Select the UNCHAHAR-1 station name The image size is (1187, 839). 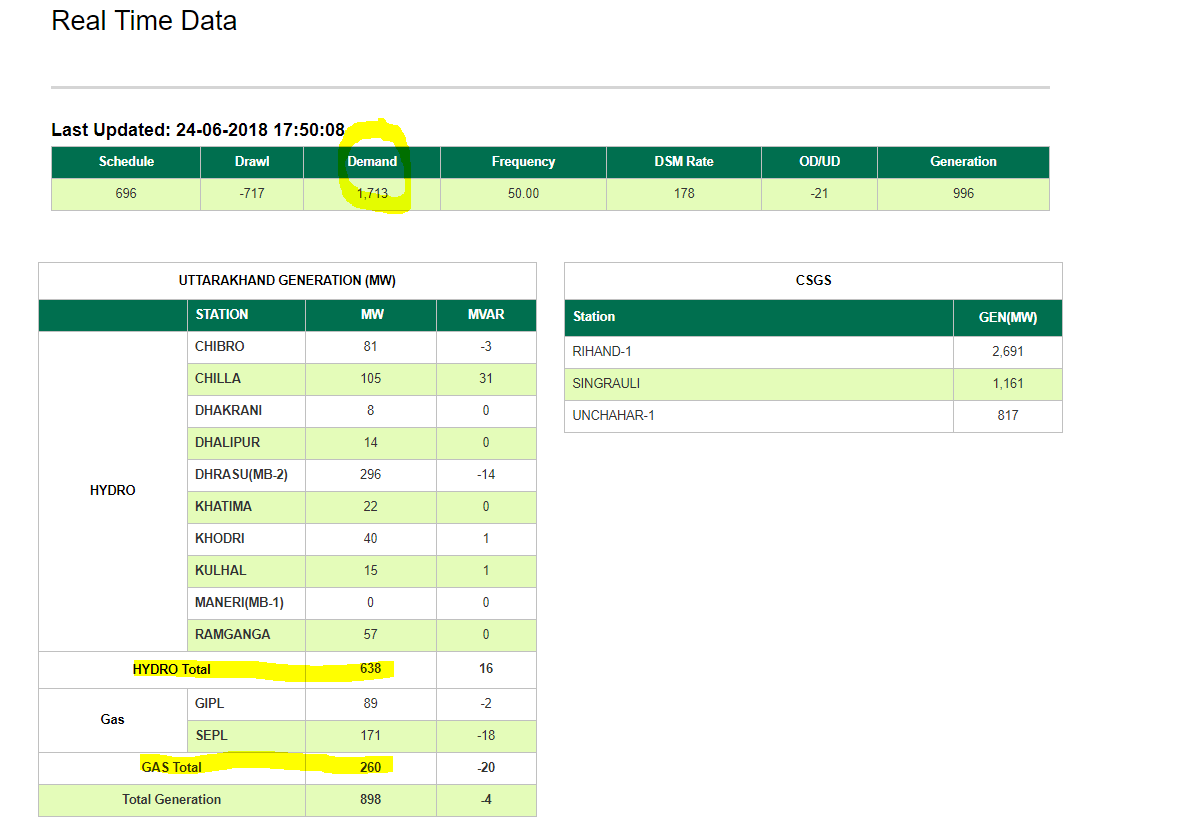(x=614, y=416)
